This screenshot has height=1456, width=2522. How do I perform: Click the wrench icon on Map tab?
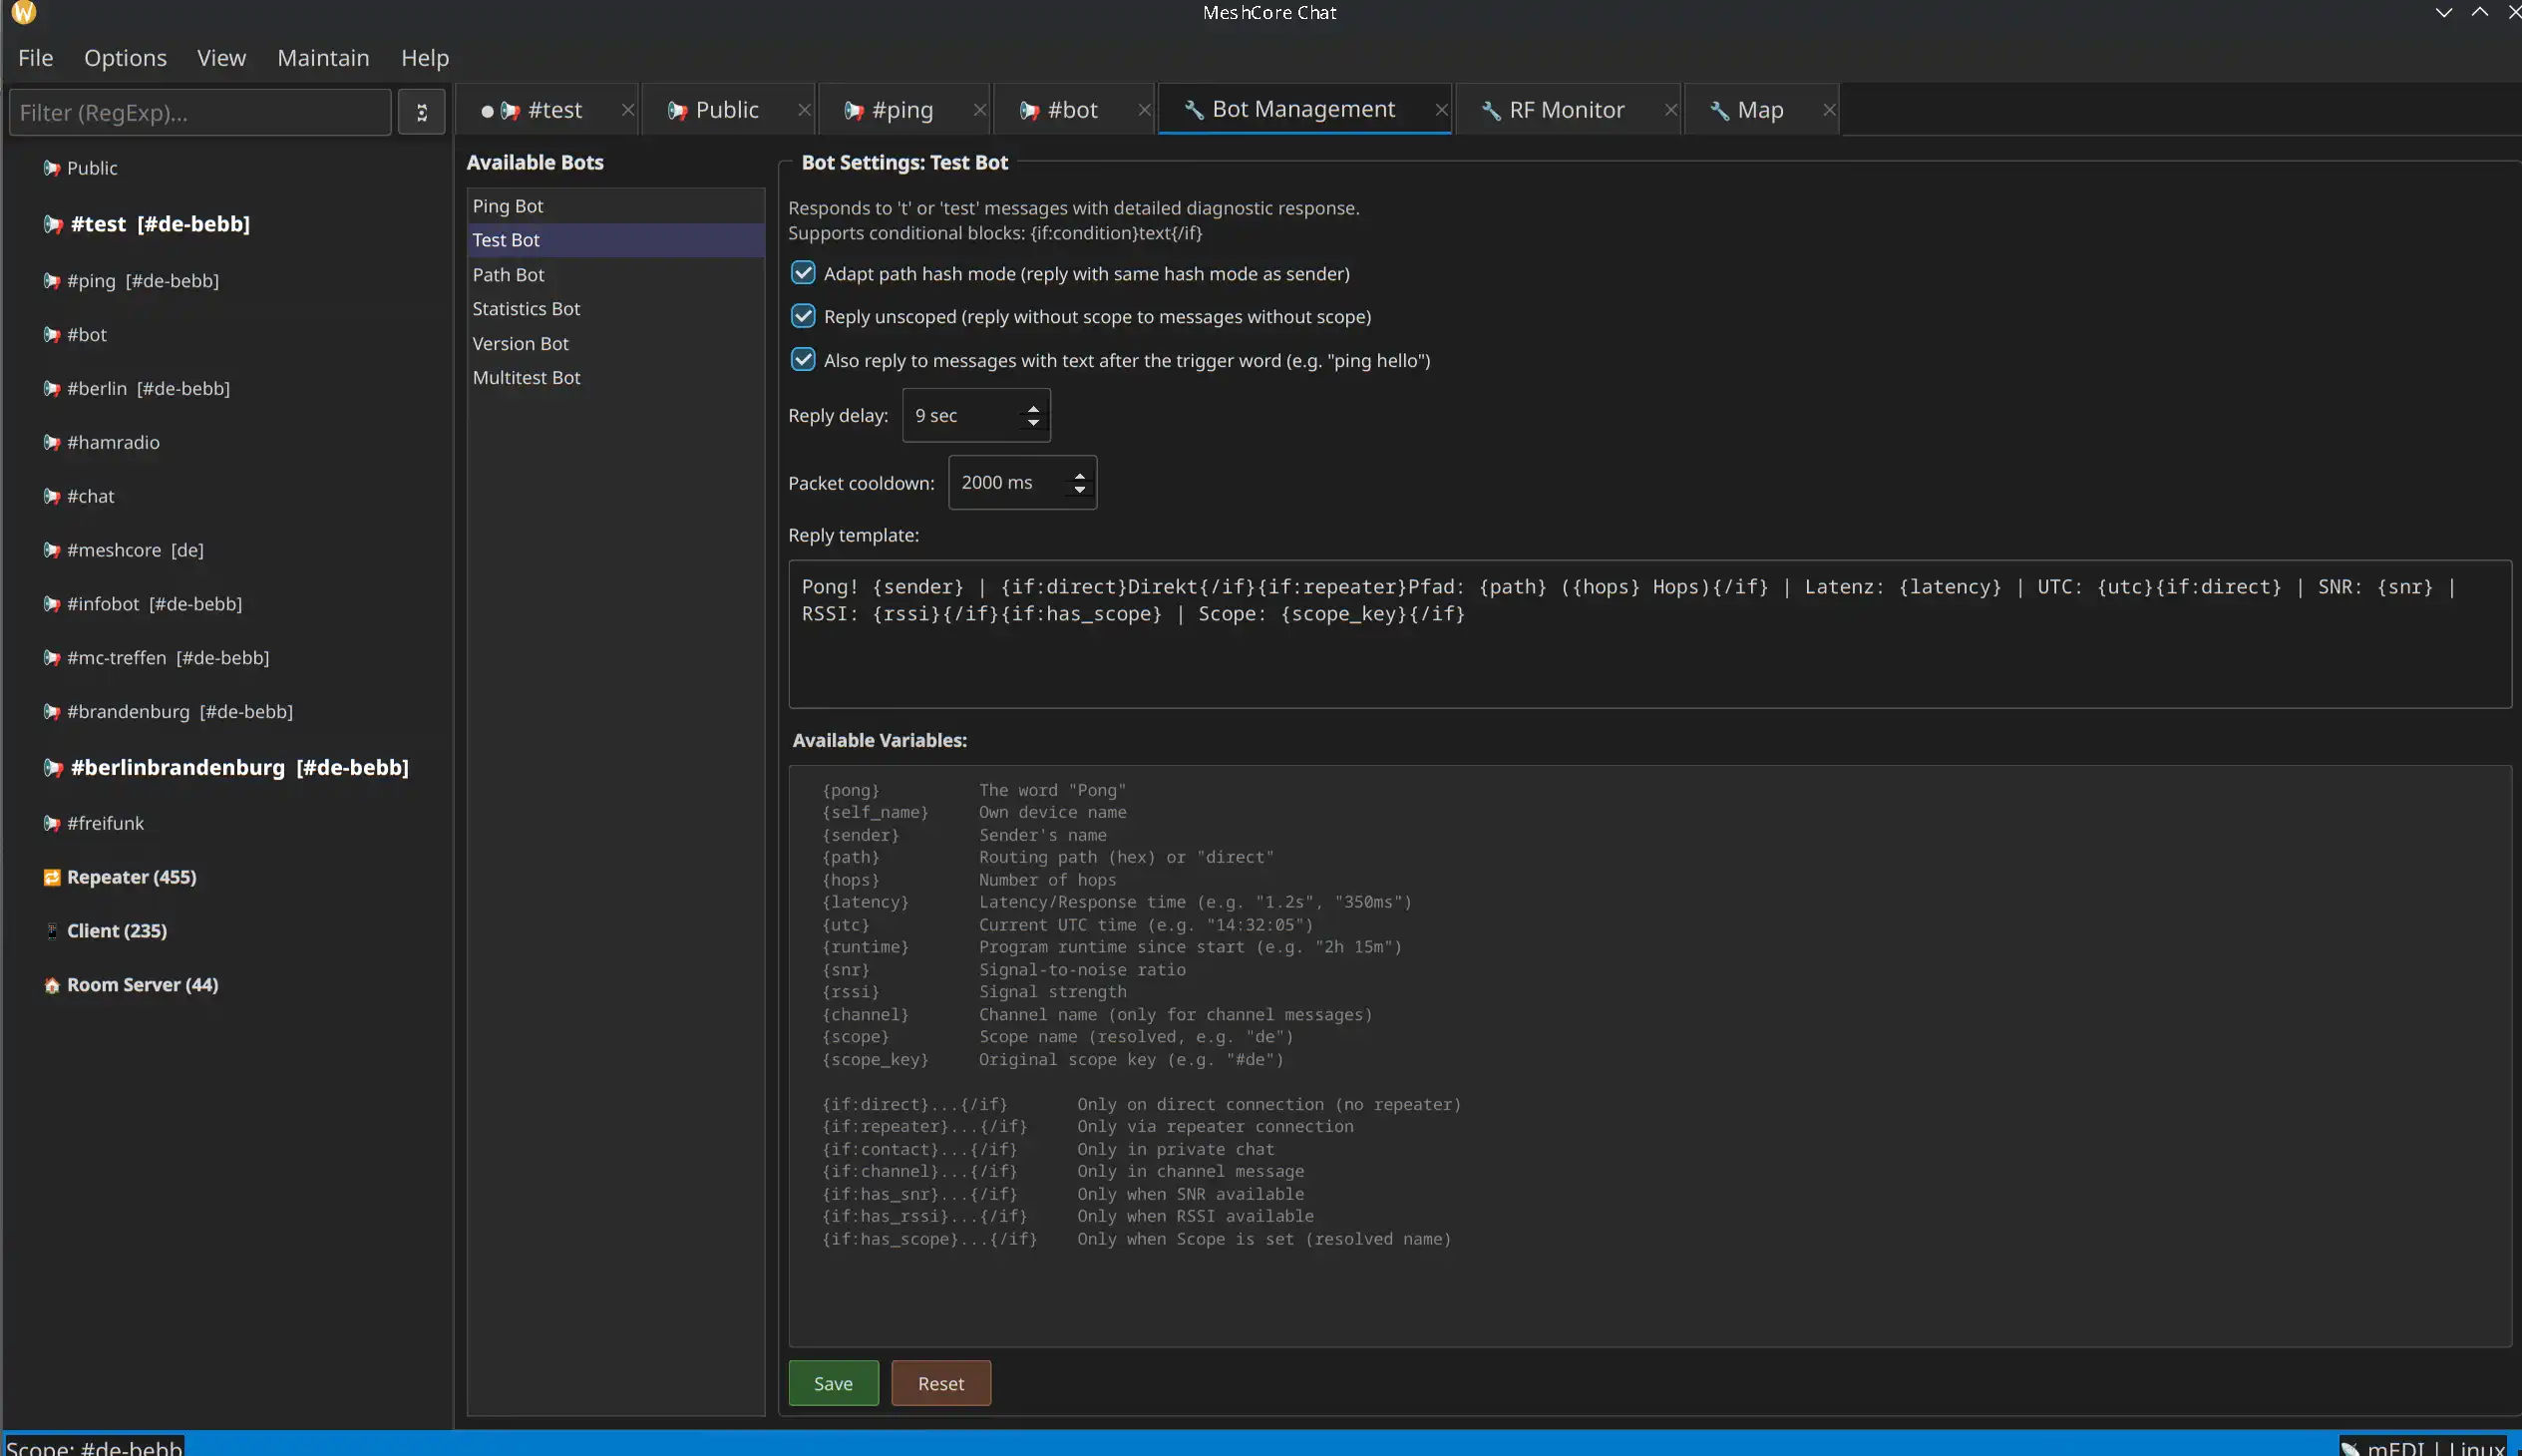[1719, 110]
